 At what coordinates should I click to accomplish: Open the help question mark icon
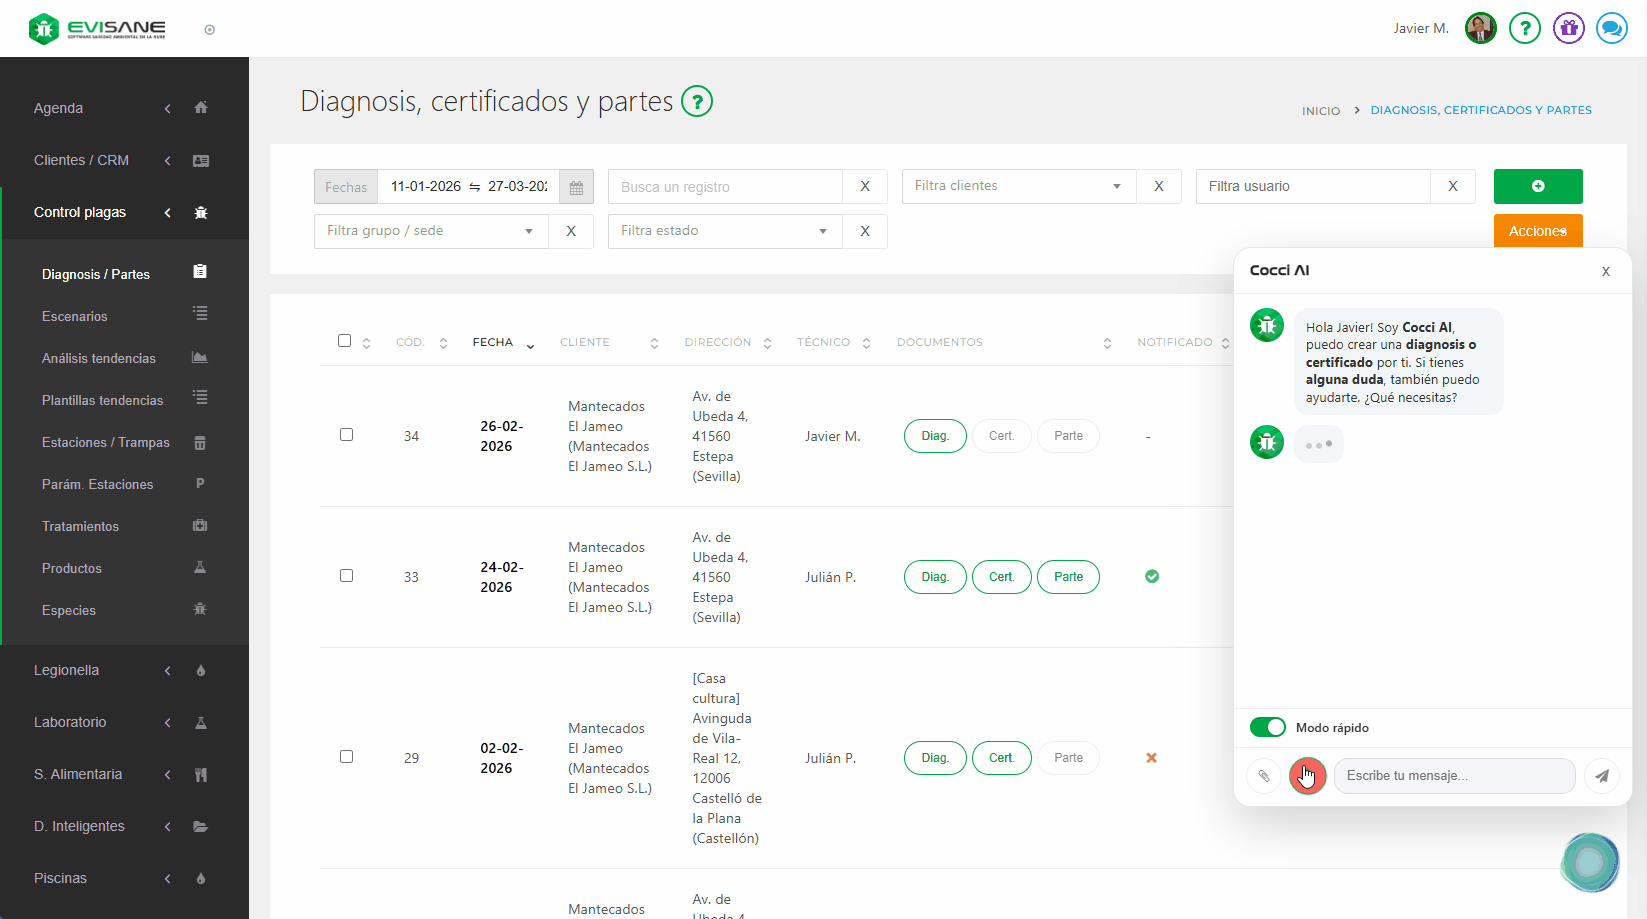point(1524,28)
